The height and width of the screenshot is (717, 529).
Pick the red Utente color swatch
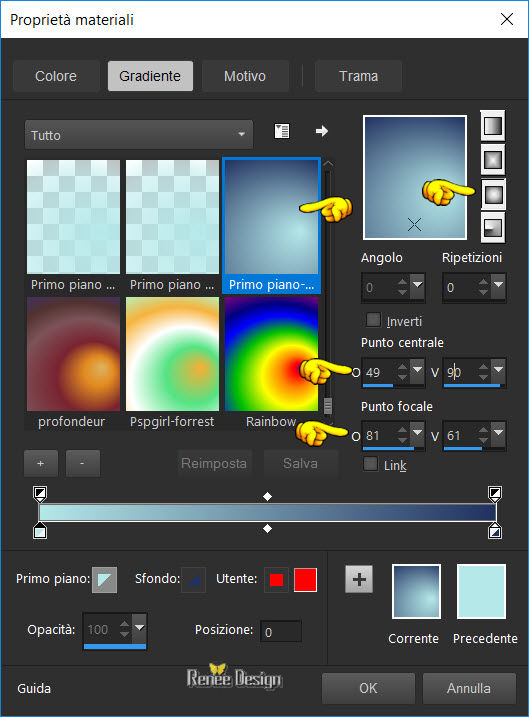(x=305, y=580)
